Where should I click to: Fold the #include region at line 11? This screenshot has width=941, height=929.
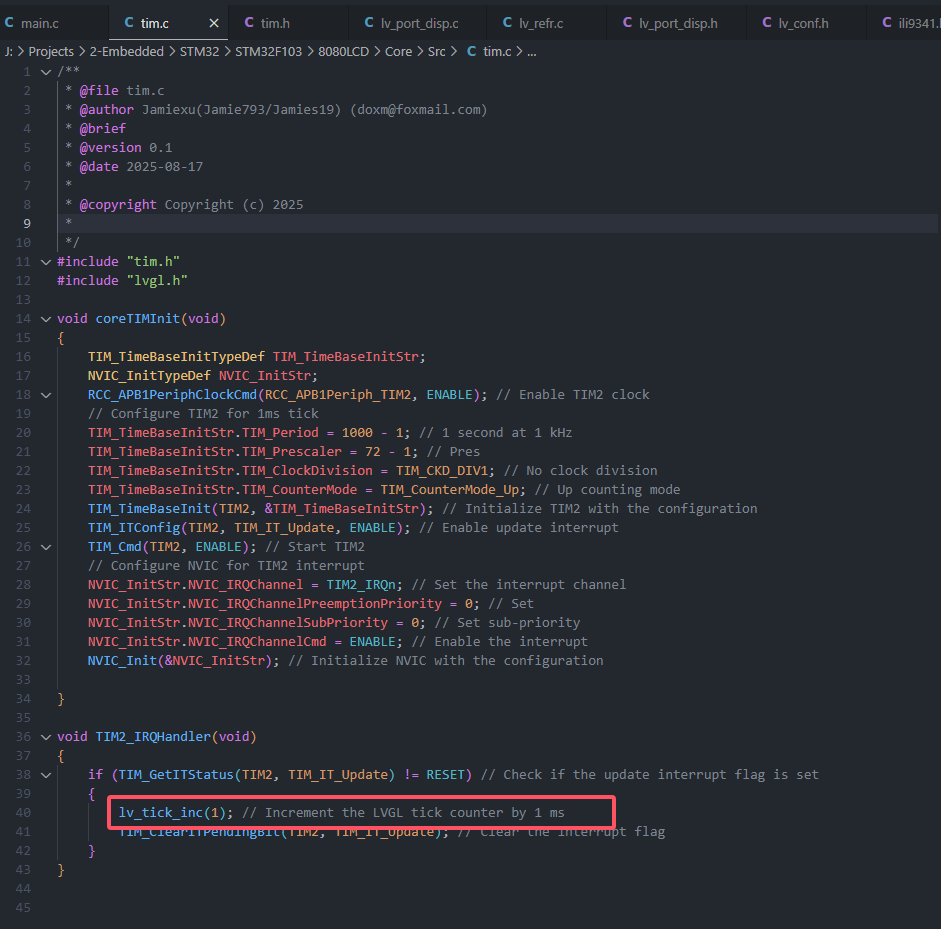46,262
